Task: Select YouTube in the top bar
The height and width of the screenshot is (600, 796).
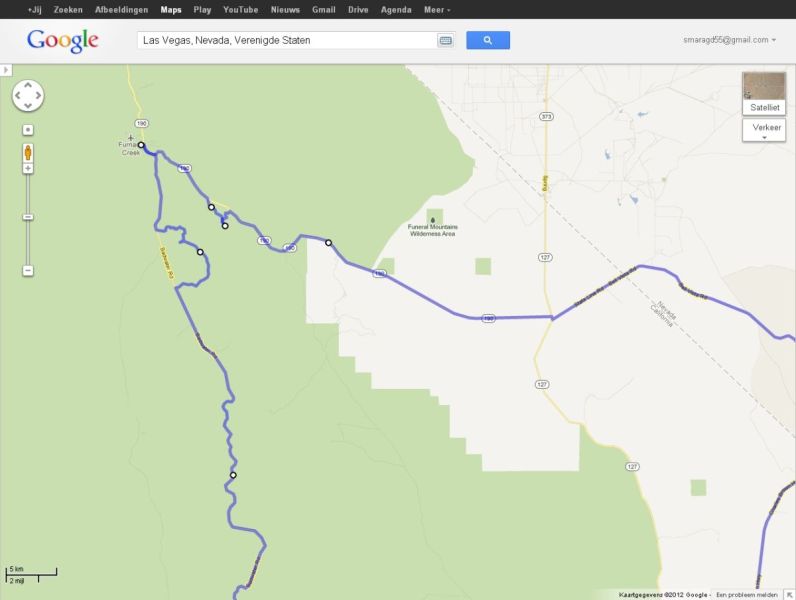Action: (241, 10)
